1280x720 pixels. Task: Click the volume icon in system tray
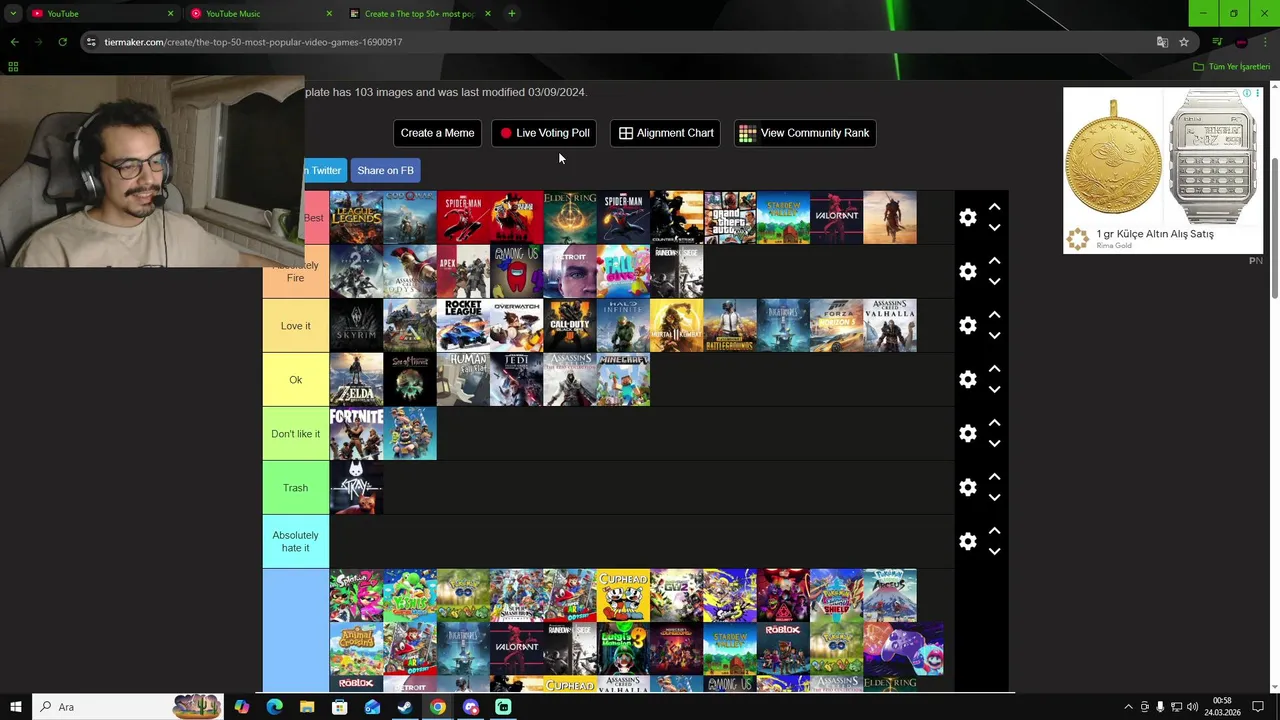tap(1192, 707)
